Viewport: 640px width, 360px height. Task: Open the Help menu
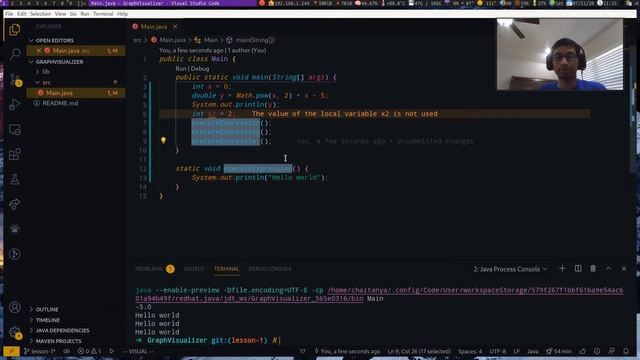[122, 14]
